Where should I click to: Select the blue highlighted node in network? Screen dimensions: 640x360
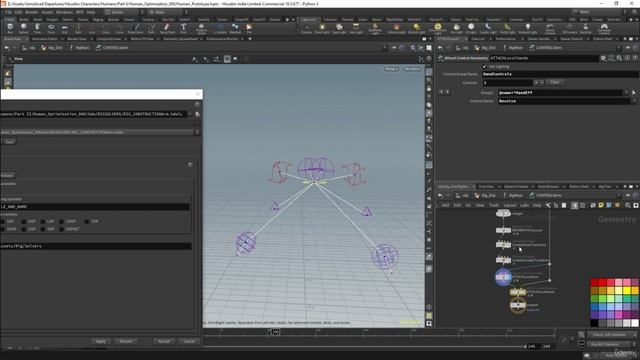pos(503,277)
